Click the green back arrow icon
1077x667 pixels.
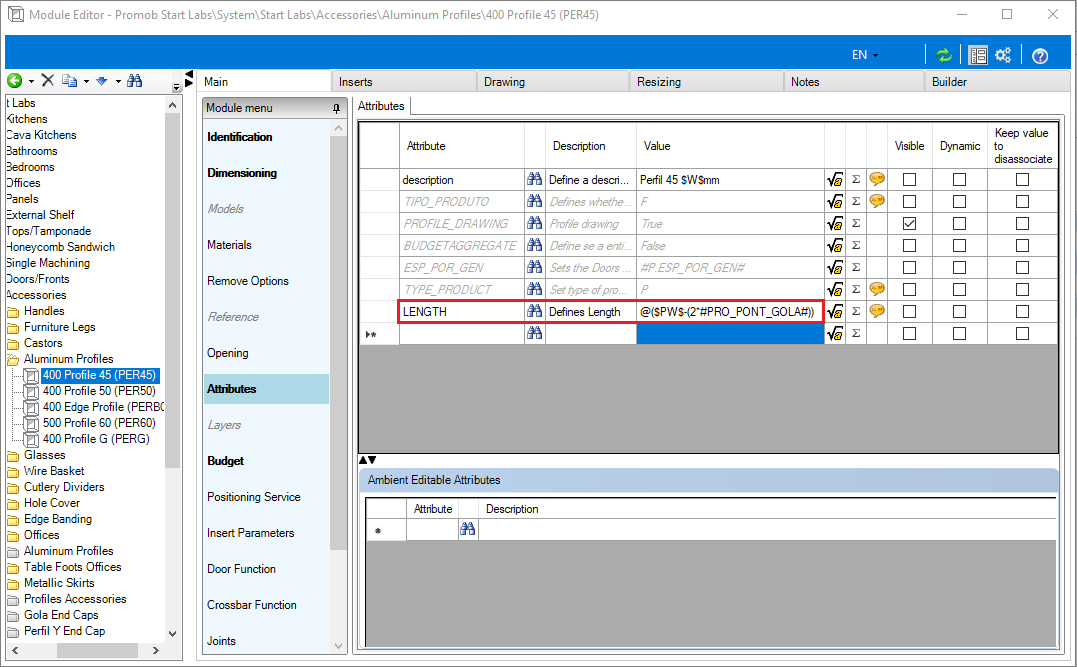point(14,81)
